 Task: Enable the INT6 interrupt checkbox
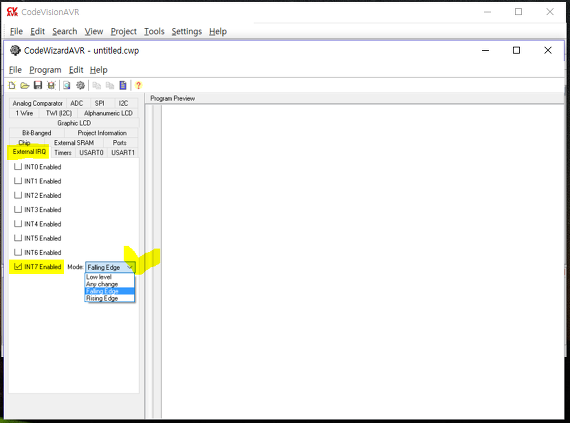[x=18, y=252]
